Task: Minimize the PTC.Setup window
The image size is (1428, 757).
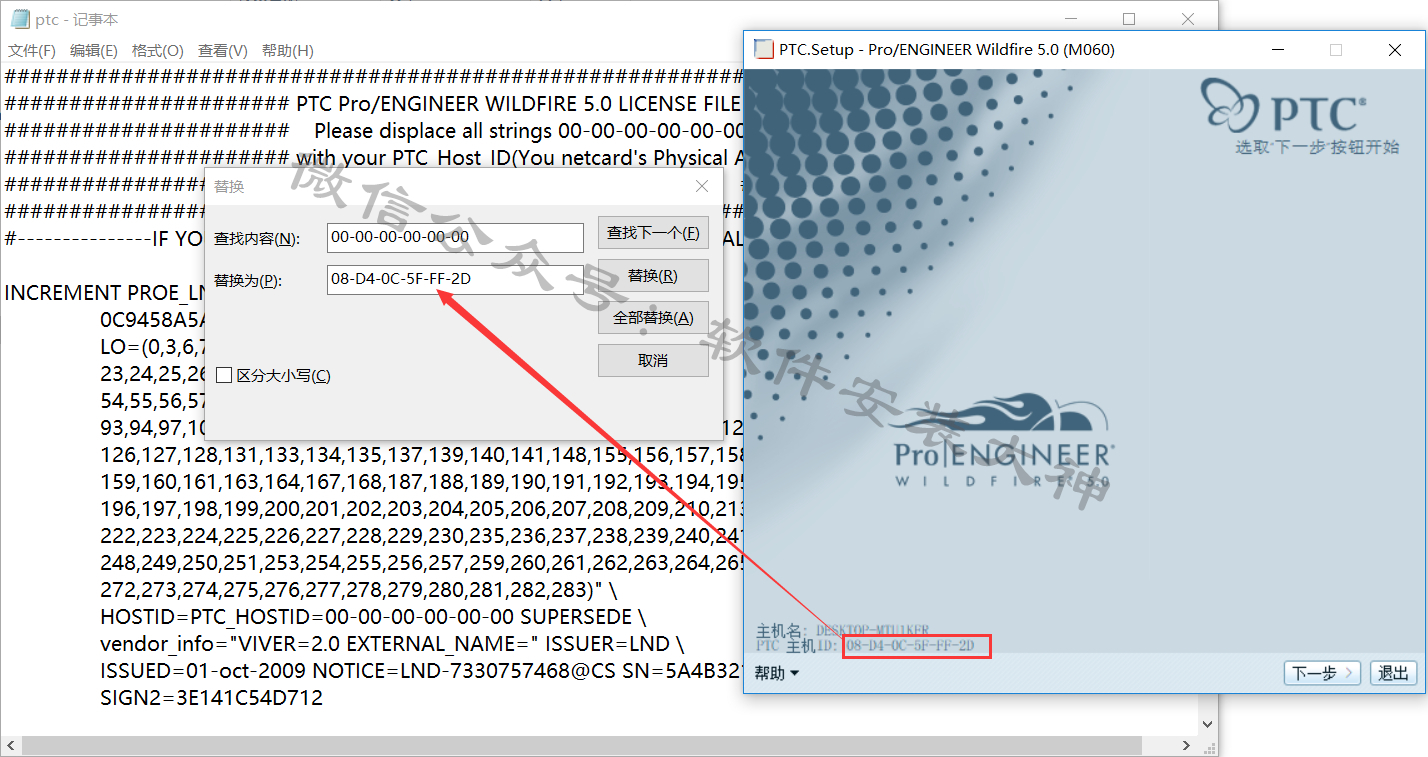Action: [1278, 49]
